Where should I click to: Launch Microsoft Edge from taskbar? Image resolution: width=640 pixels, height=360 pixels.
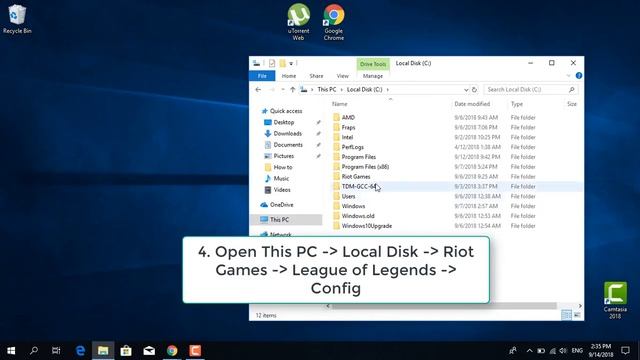80,351
